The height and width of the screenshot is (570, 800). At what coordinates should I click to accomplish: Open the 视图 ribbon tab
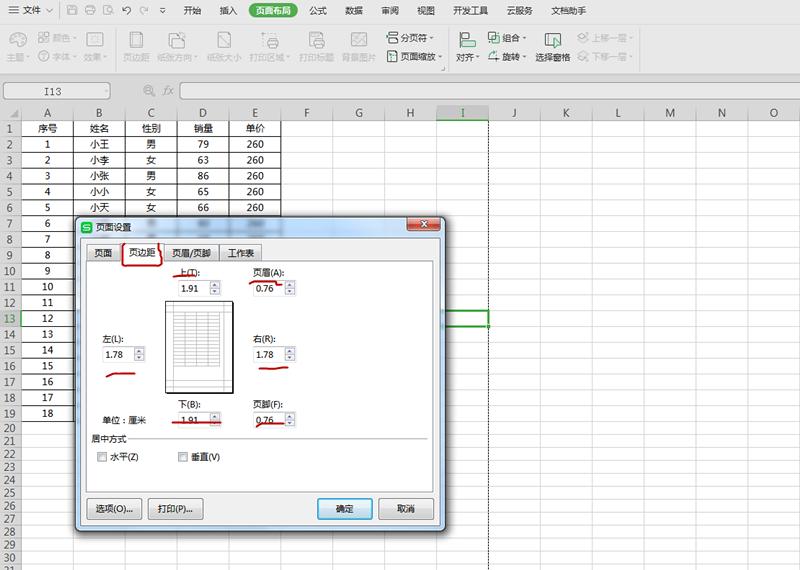click(426, 10)
